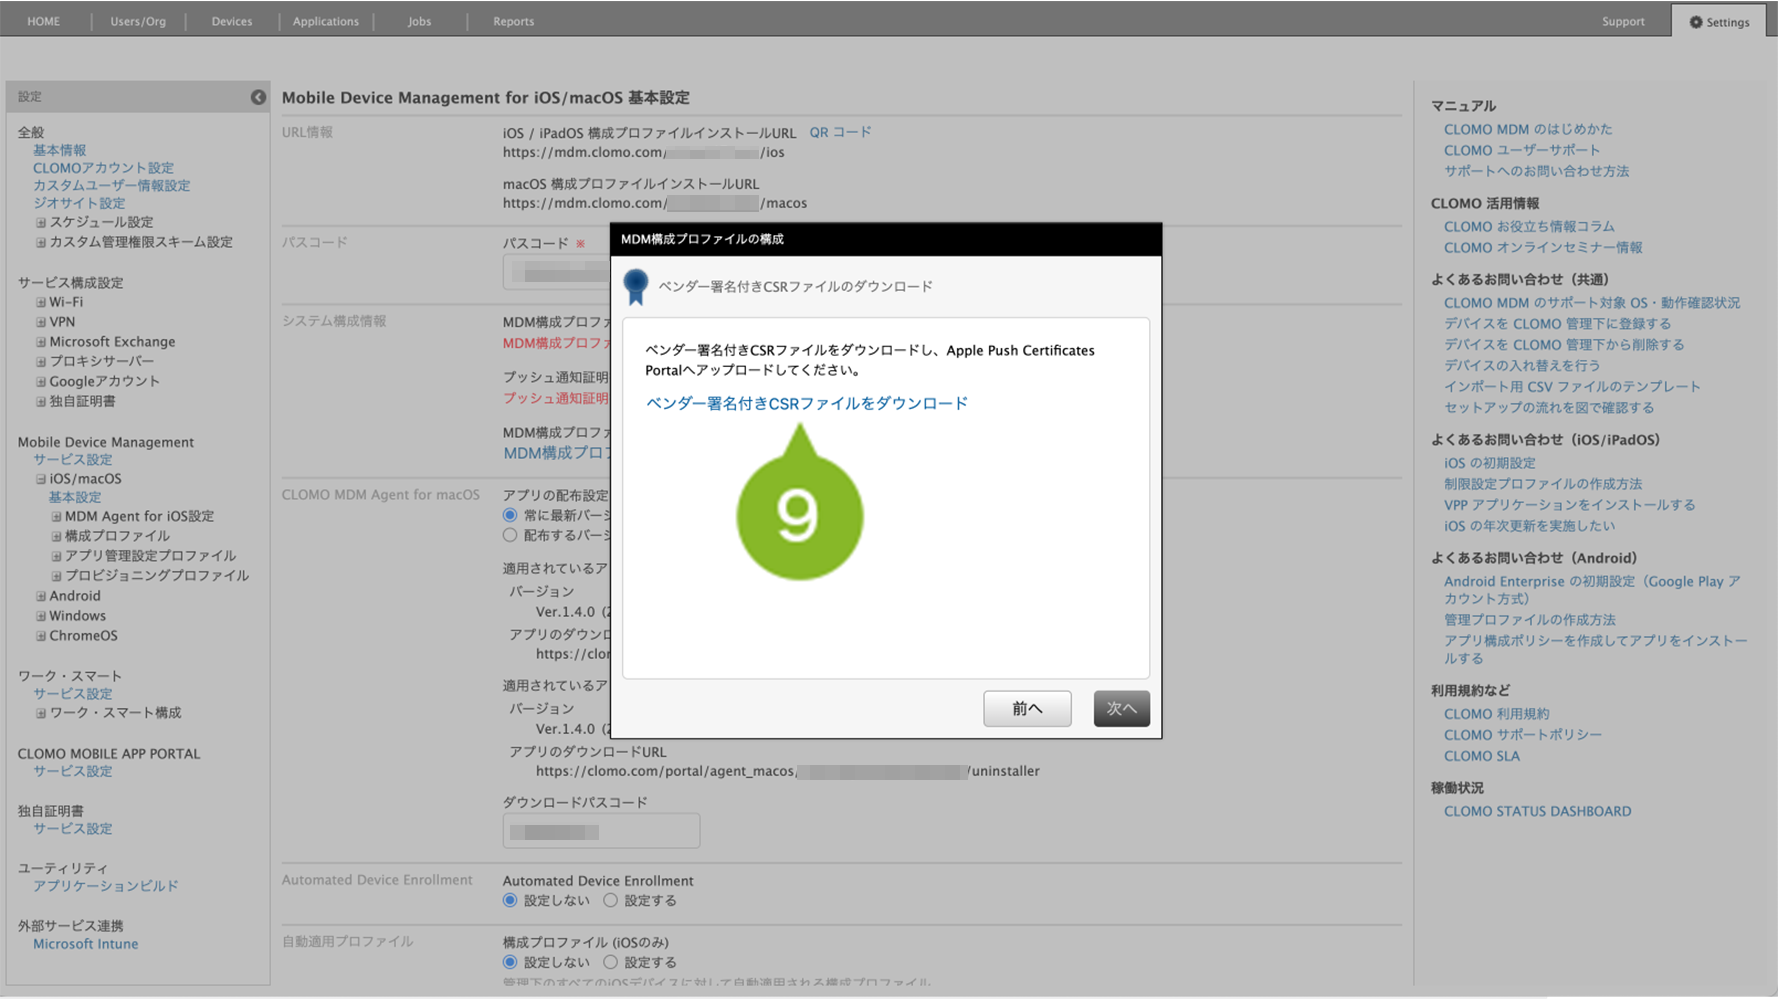Viewport: 1778px width, 1000px height.
Task: Select 設定しない for Automated Device Enrollment
Action: point(510,901)
